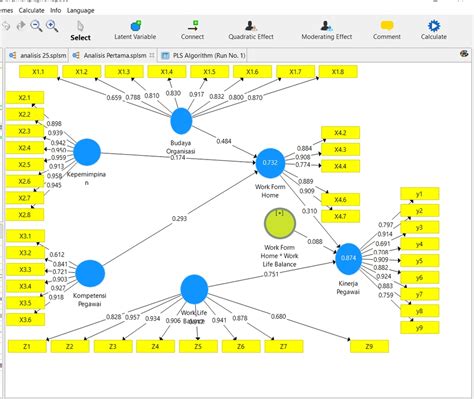Select indicator box X1.3
Image resolution: width=474 pixels, height=399 pixels.
pyautogui.click(x=124, y=72)
